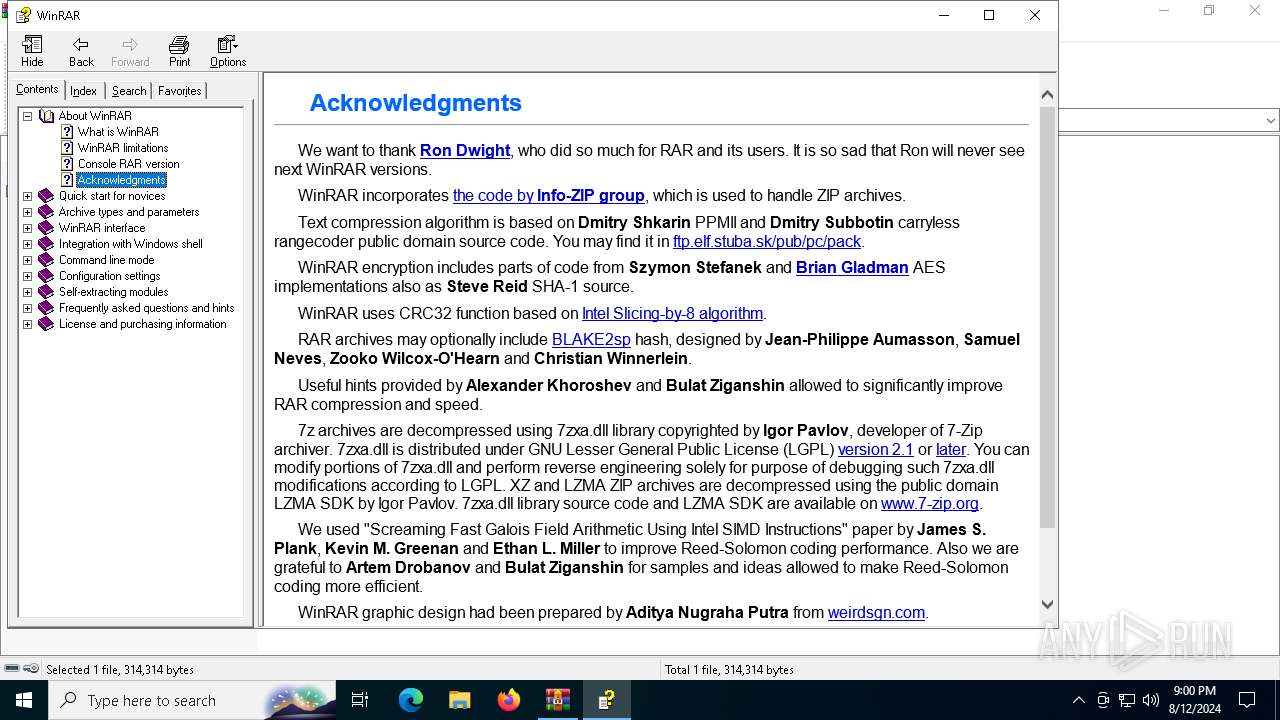The image size is (1280, 720).
Task: Expand License and purchasing information node
Action: (28, 324)
